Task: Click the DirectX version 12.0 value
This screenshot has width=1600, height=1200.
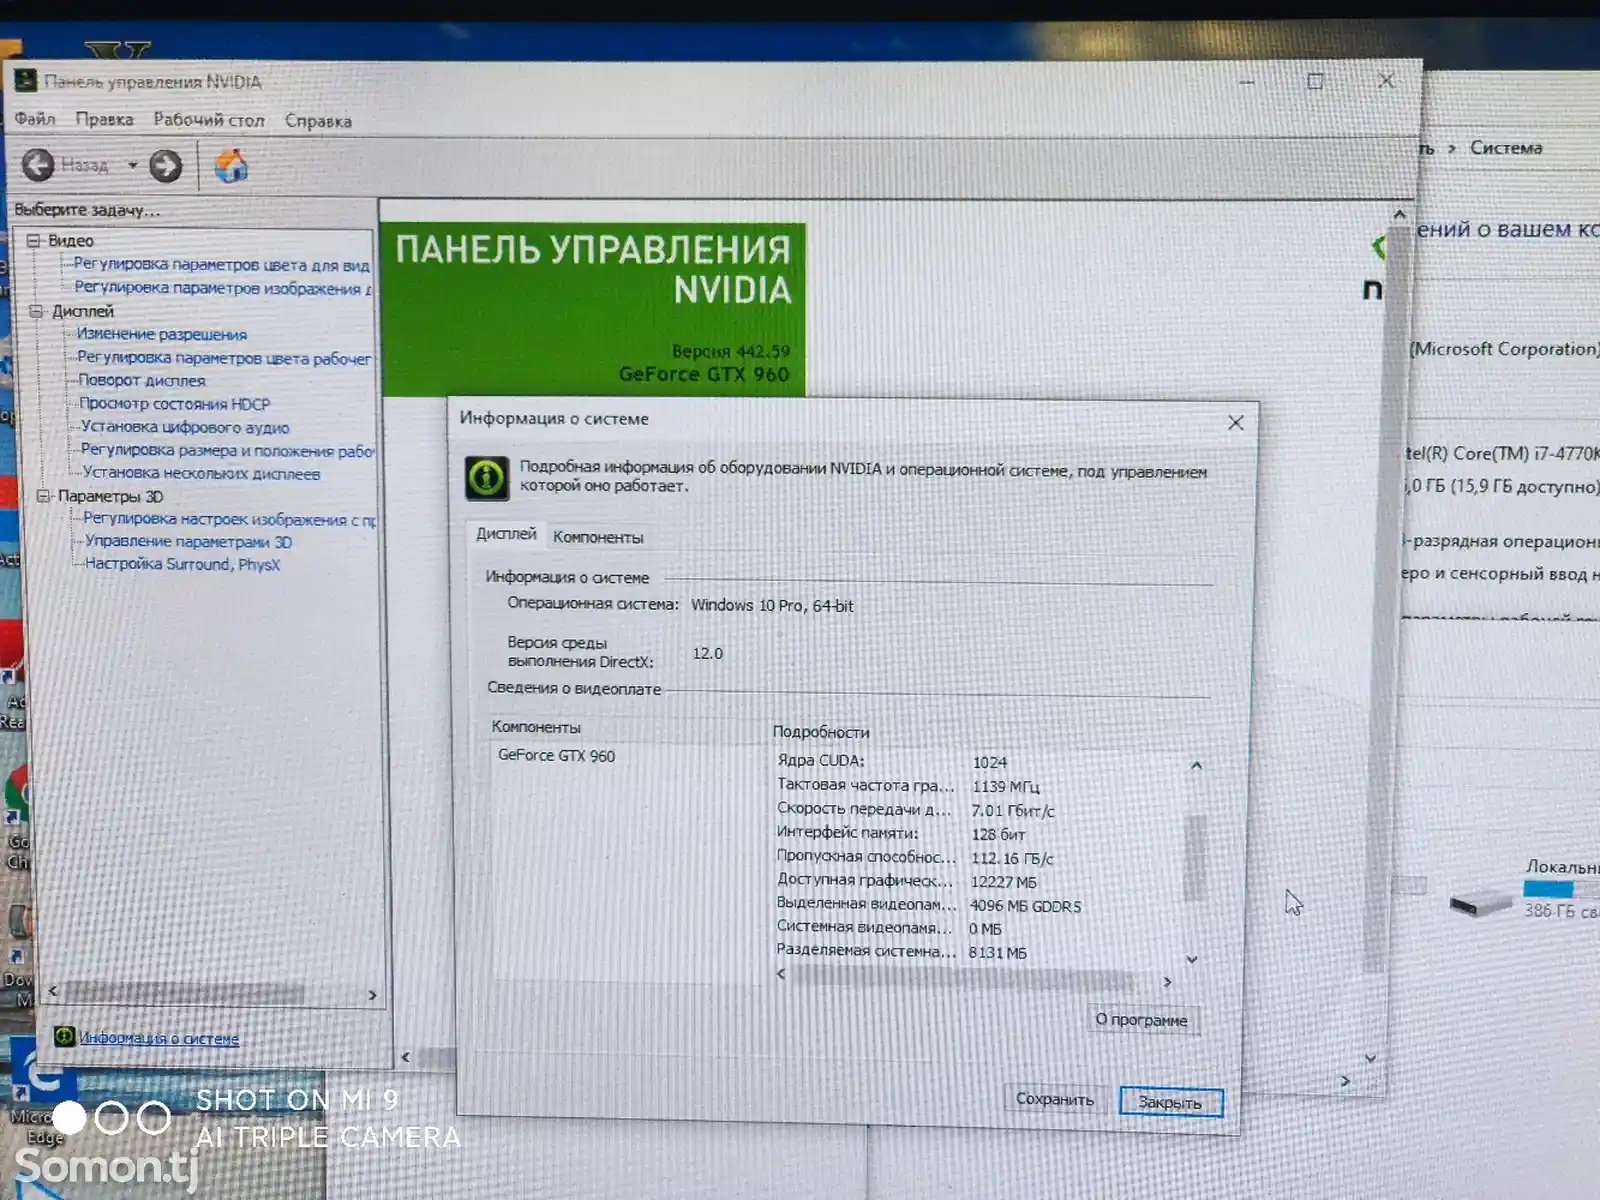Action: click(707, 653)
